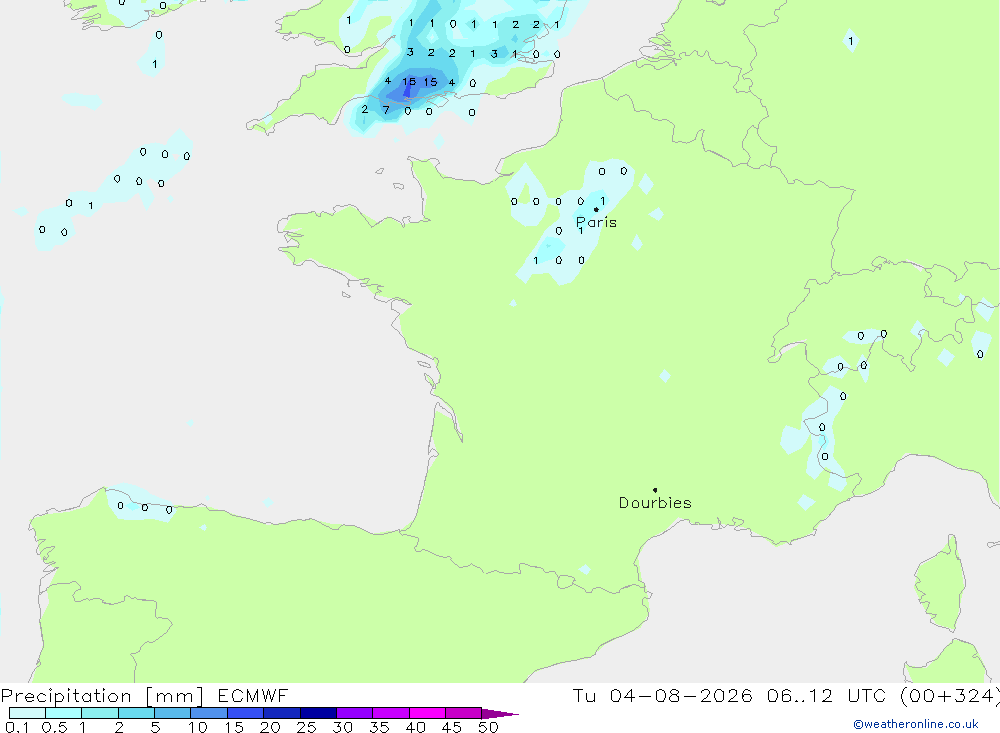Image resolution: width=1000 pixels, height=733 pixels.
Task: Click the 45 mm legend color swatch
Action: coord(464,713)
